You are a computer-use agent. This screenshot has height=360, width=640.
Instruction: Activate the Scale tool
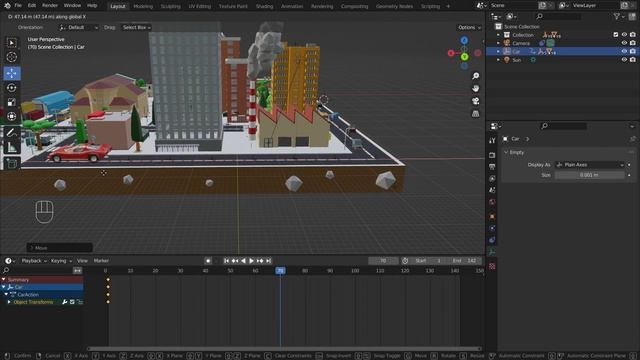click(x=12, y=102)
